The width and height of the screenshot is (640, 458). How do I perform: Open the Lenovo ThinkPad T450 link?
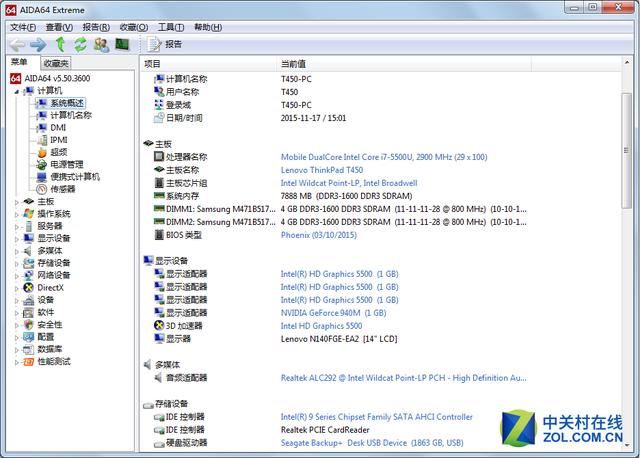(322, 170)
